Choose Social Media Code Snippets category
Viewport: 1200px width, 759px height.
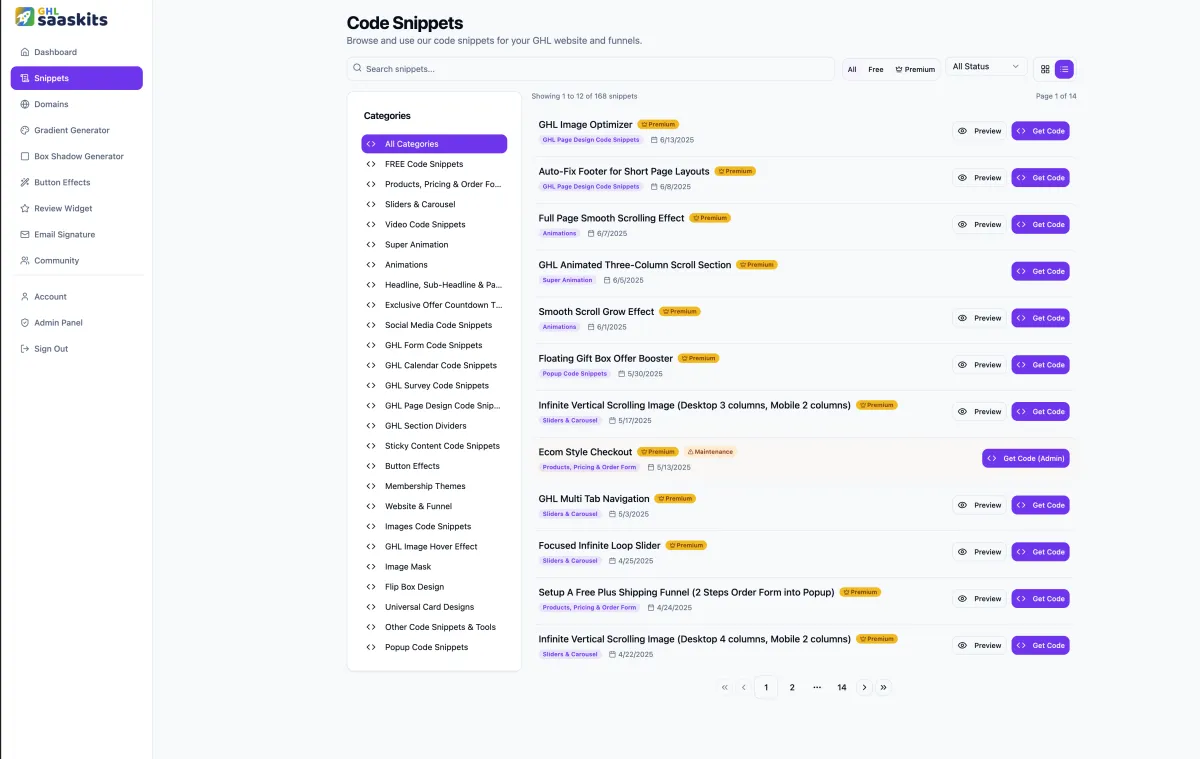(x=434, y=325)
